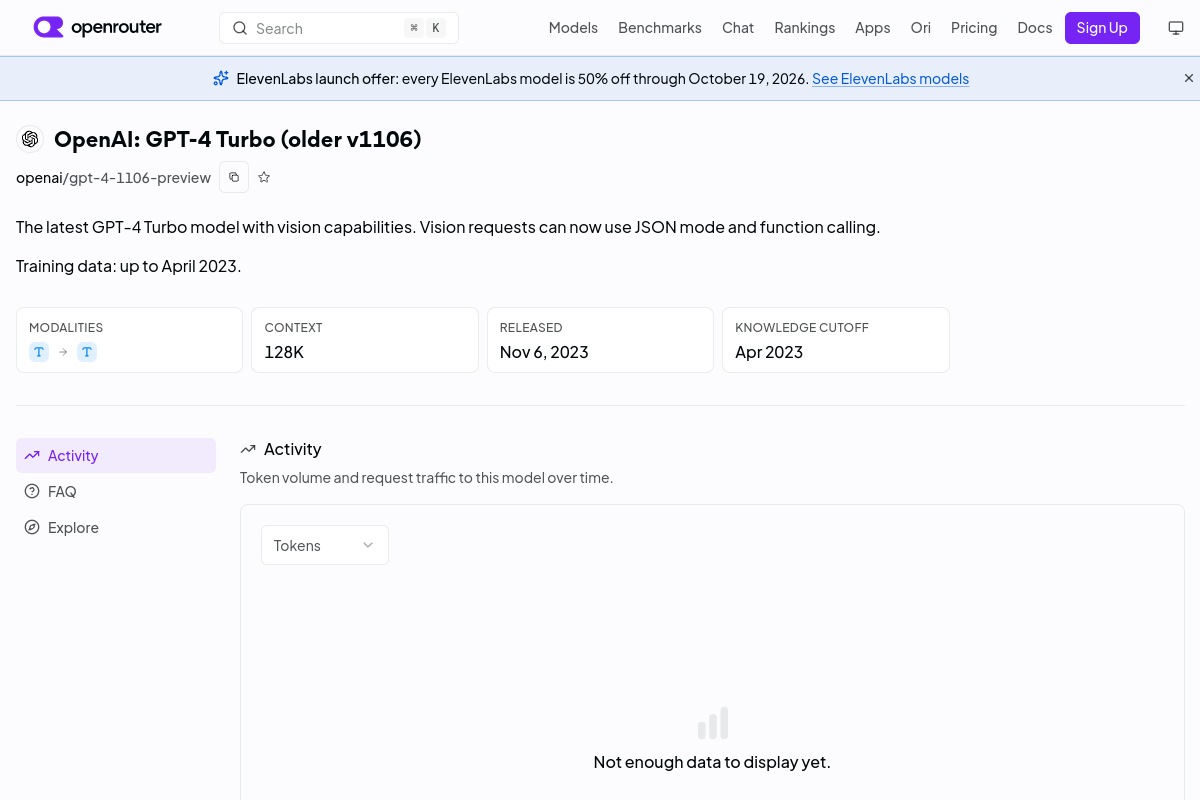Select FAQ in the sidebar

click(x=116, y=491)
